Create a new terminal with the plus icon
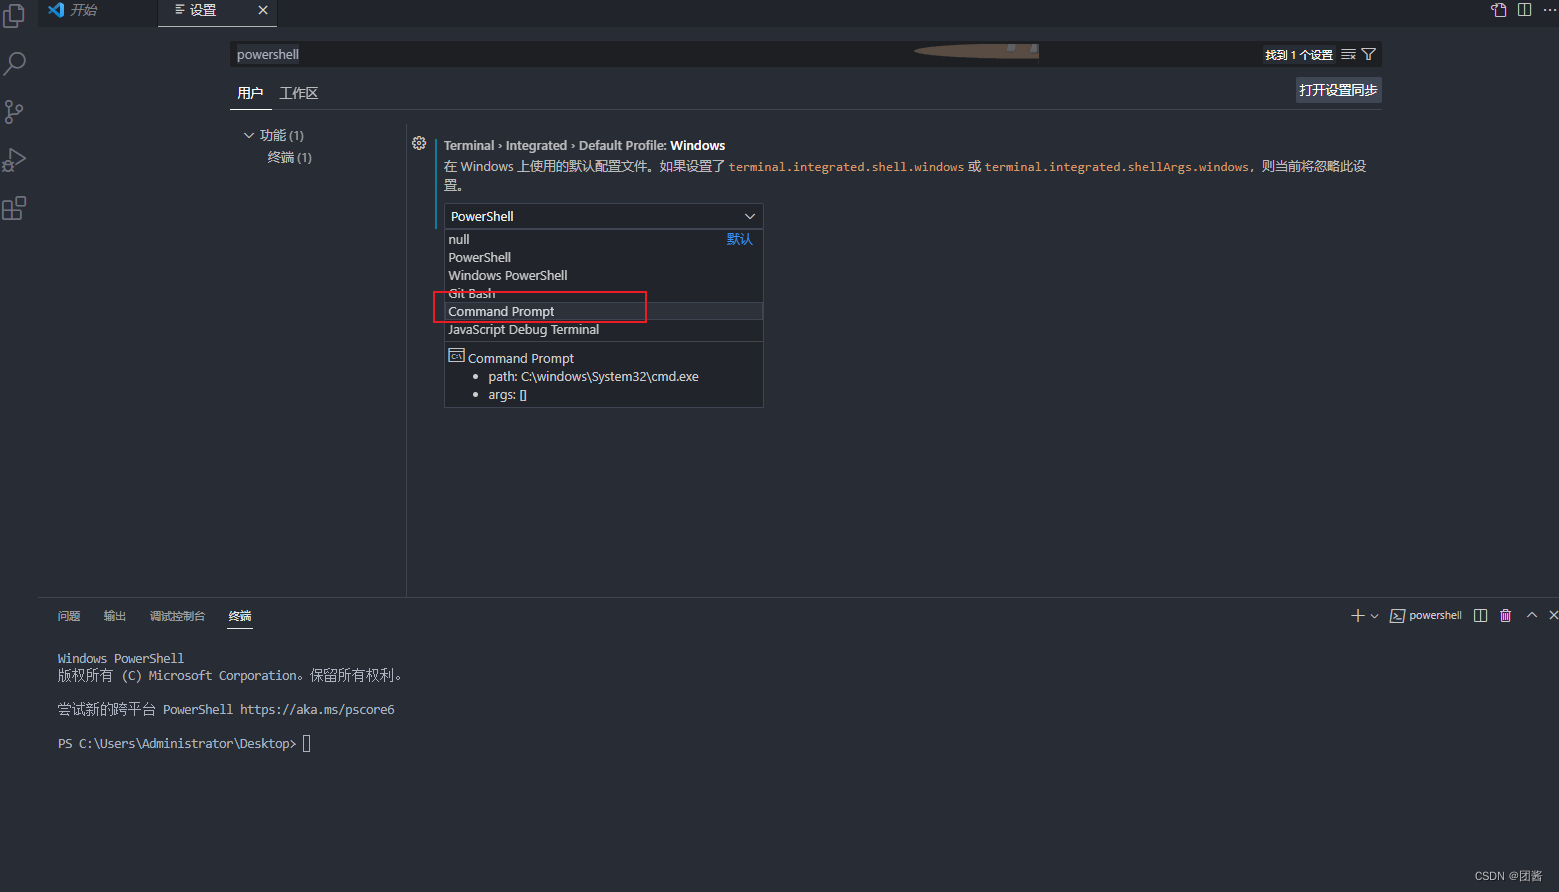The image size is (1559, 892). pyautogui.click(x=1357, y=615)
